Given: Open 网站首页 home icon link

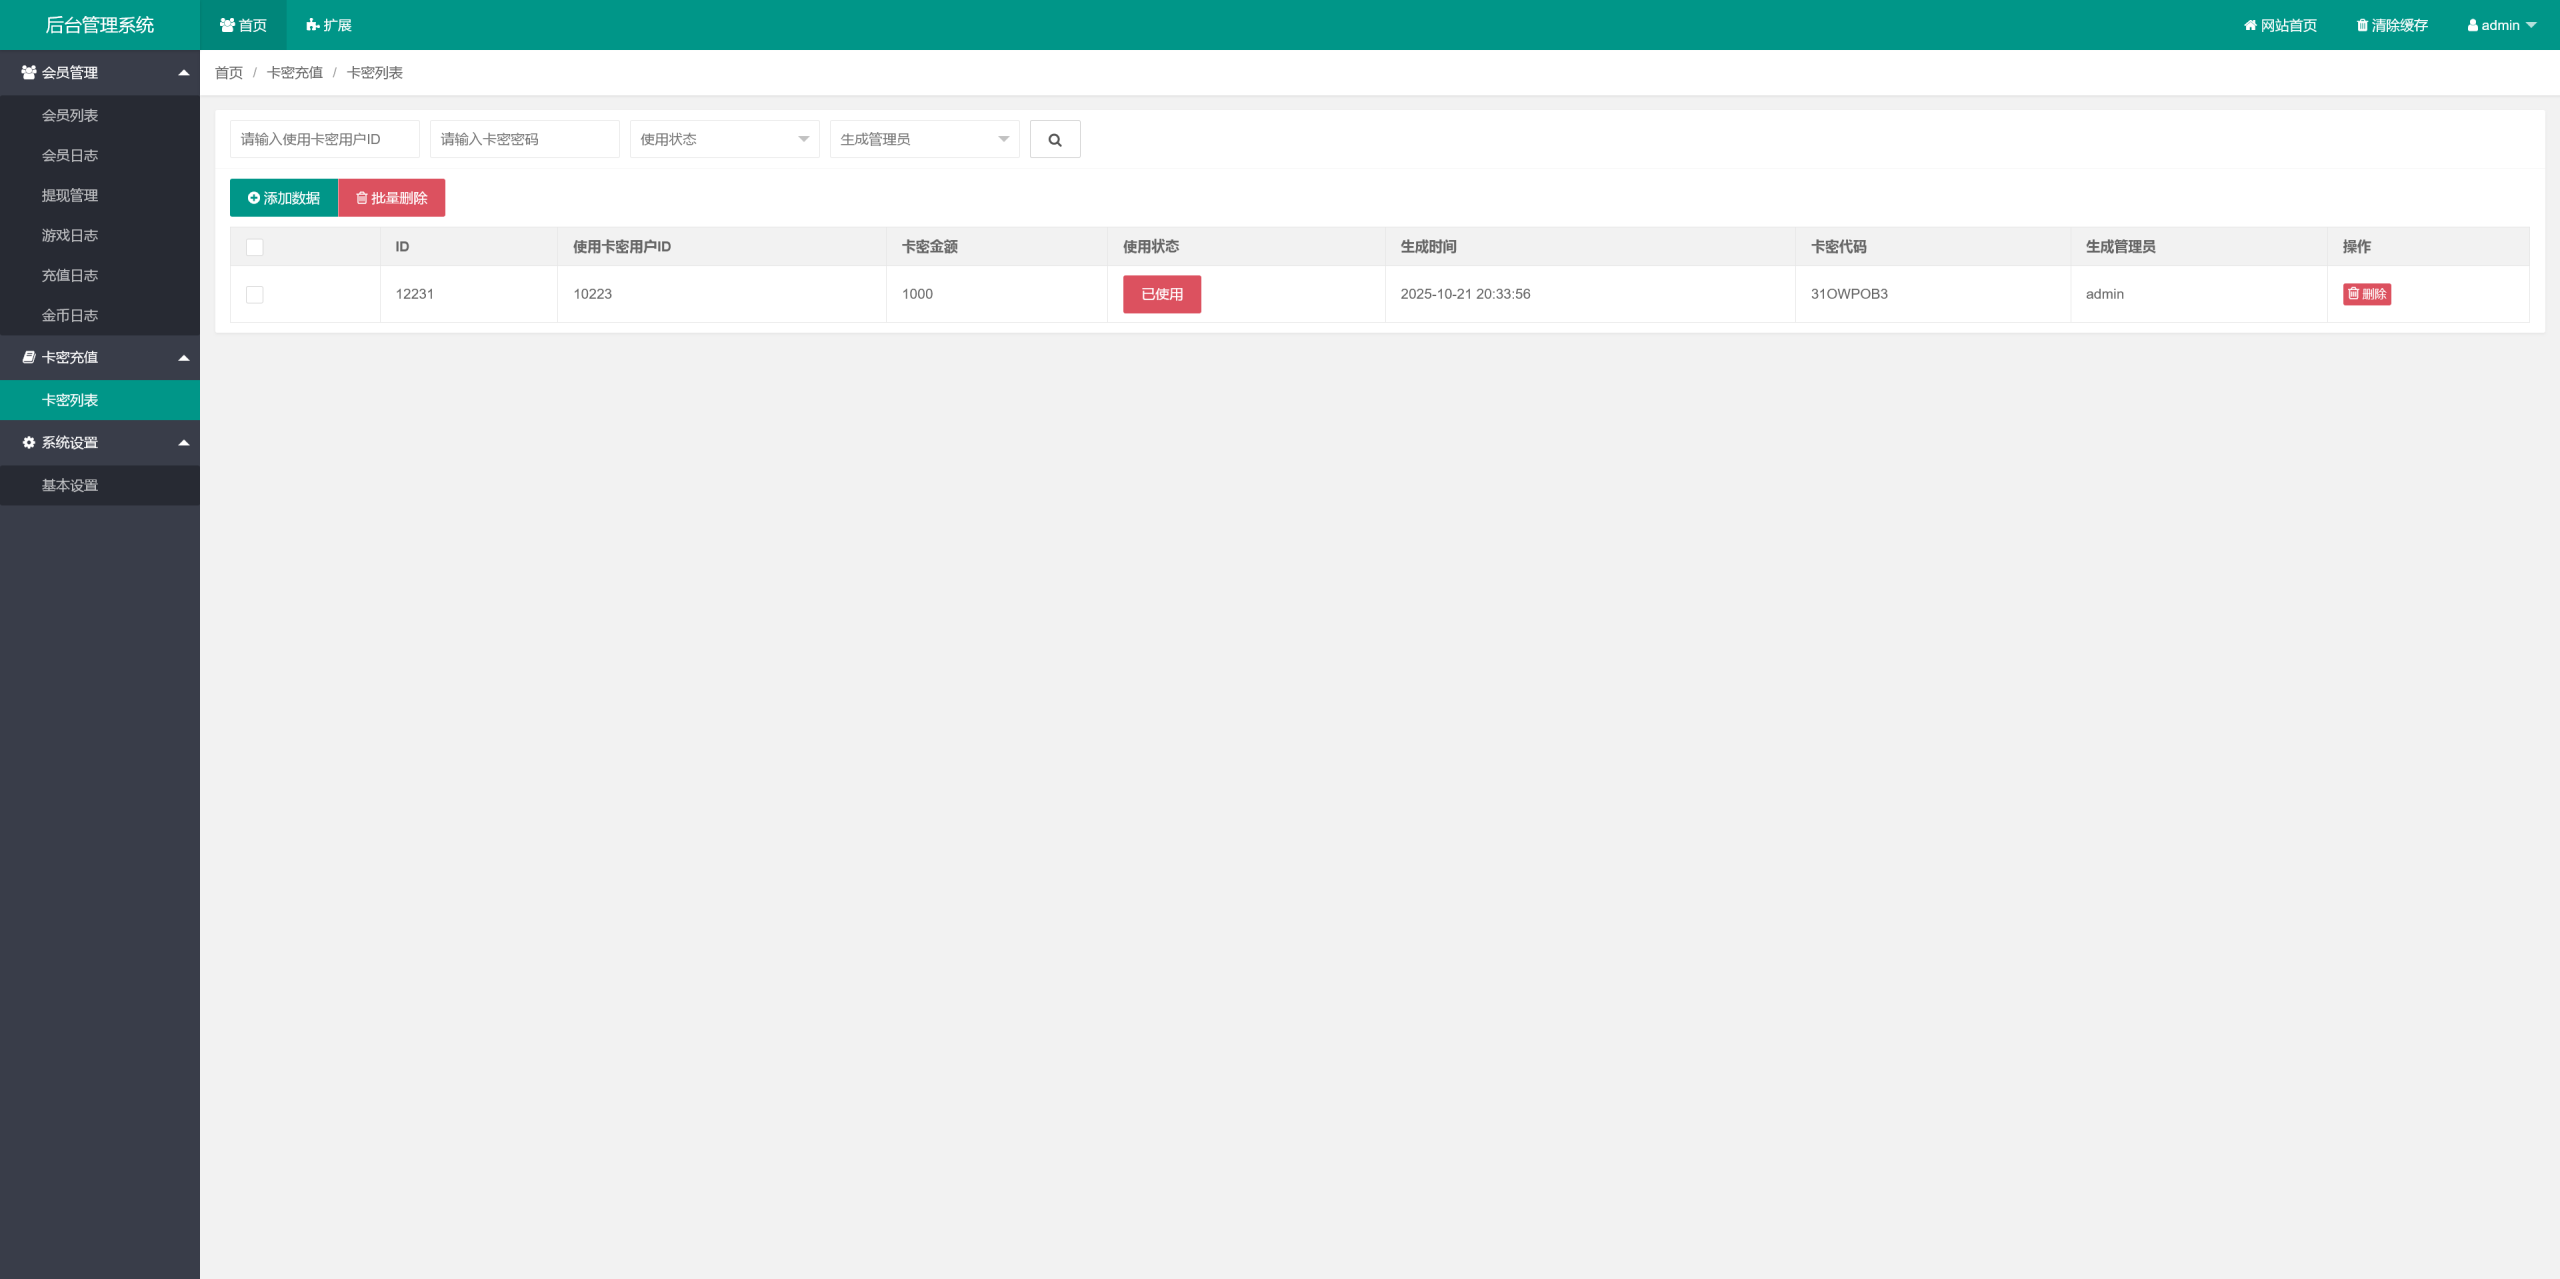Looking at the screenshot, I should point(2280,25).
